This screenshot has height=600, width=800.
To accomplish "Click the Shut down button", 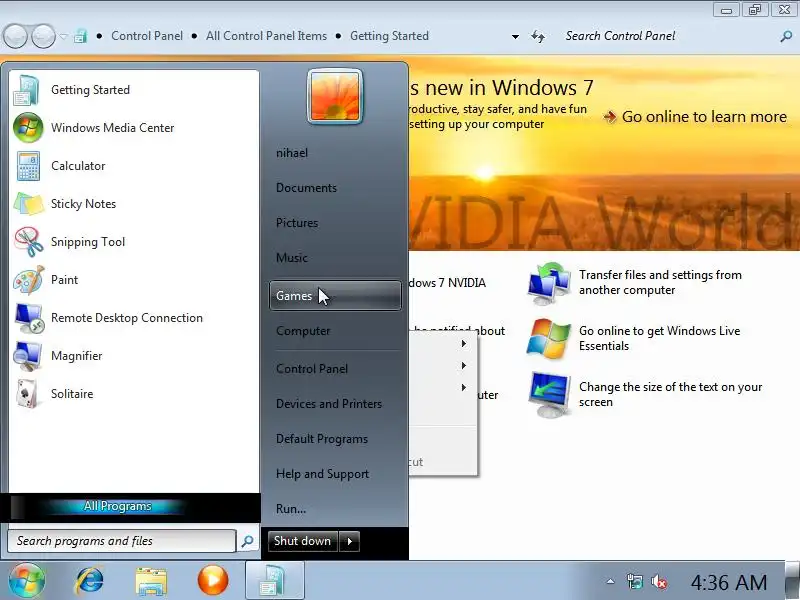I will coord(303,541).
